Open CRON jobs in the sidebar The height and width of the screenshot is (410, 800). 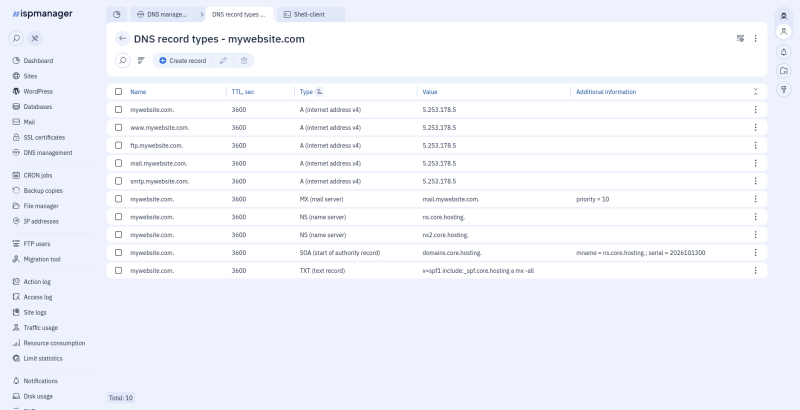click(x=33, y=175)
